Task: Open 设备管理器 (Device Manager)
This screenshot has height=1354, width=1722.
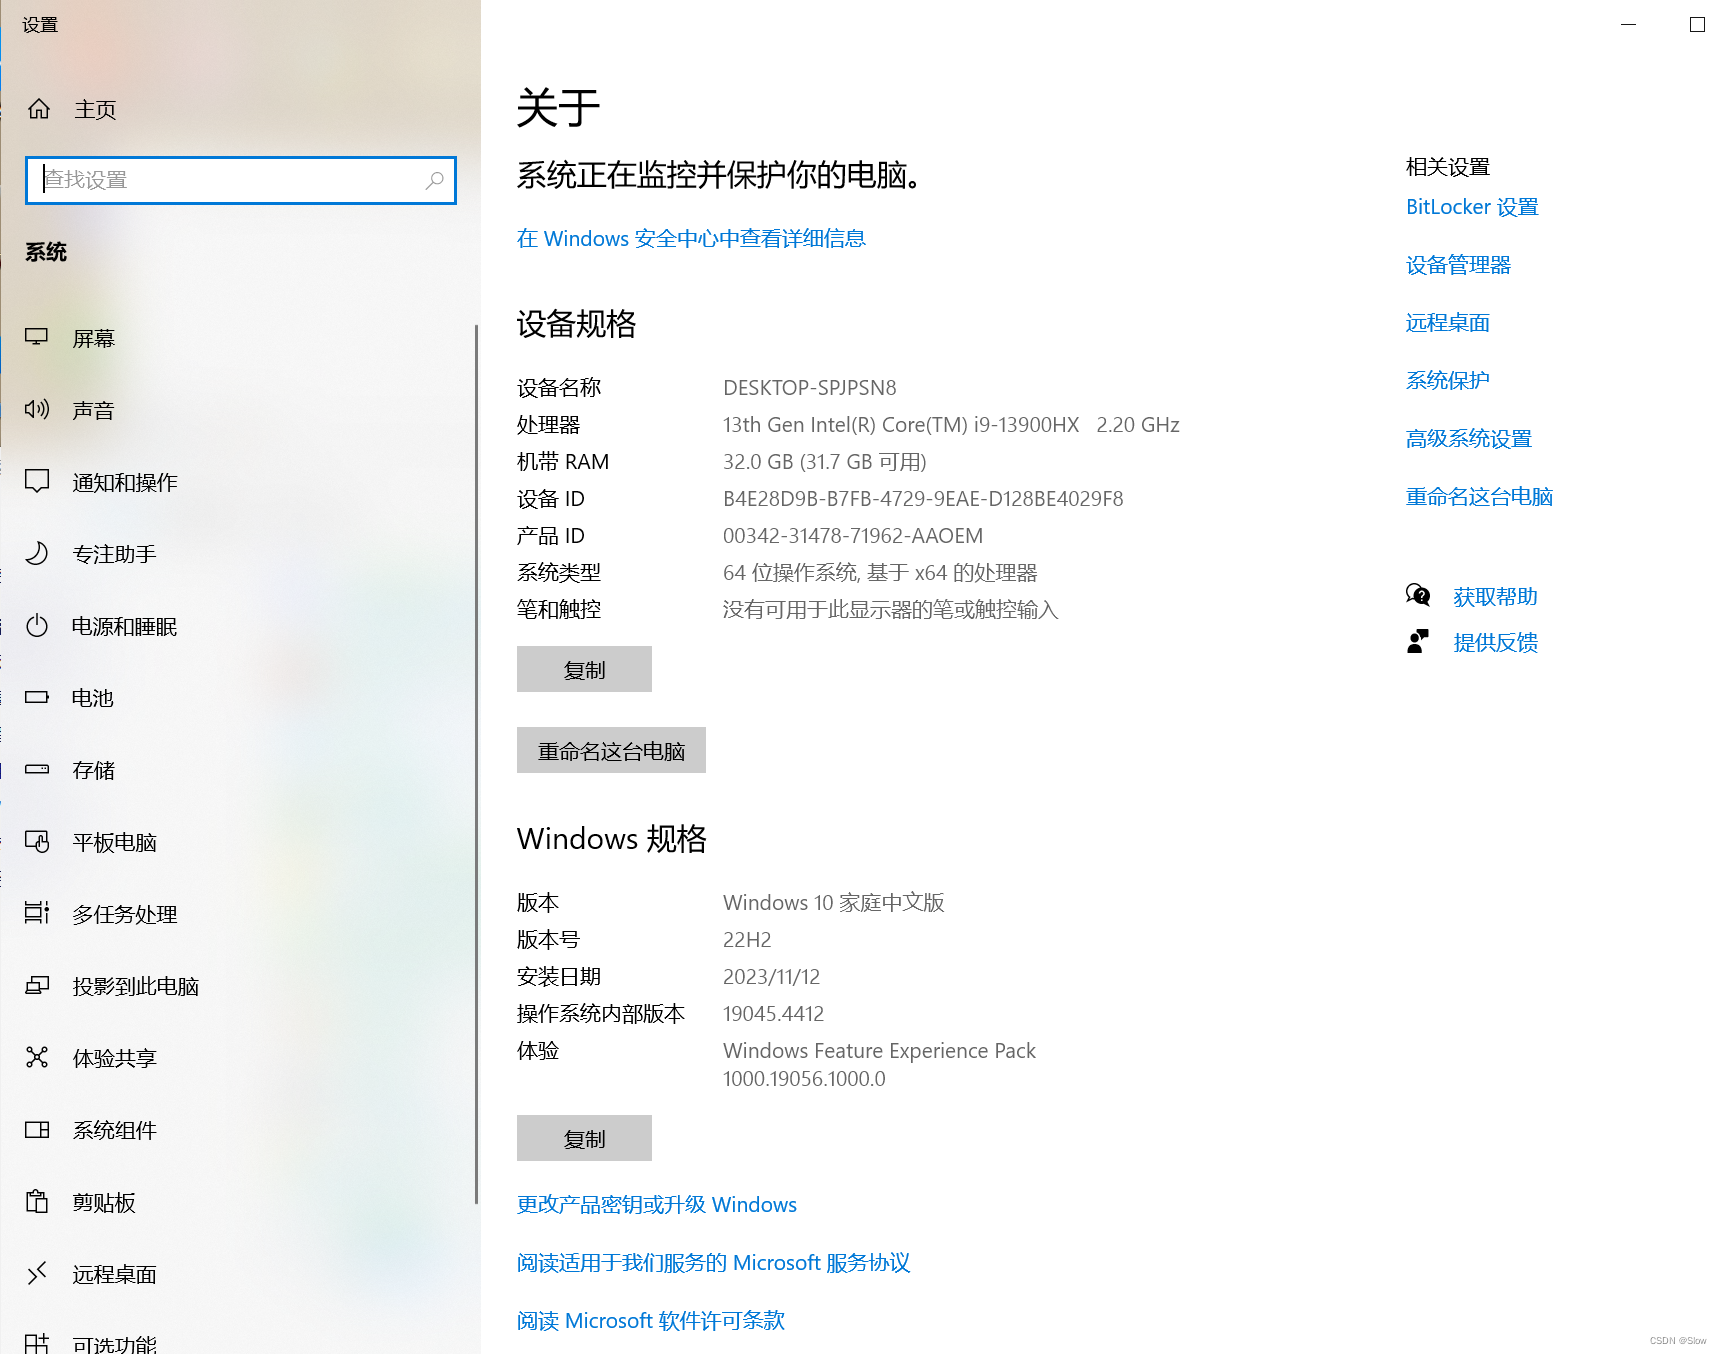Action: click(x=1457, y=264)
